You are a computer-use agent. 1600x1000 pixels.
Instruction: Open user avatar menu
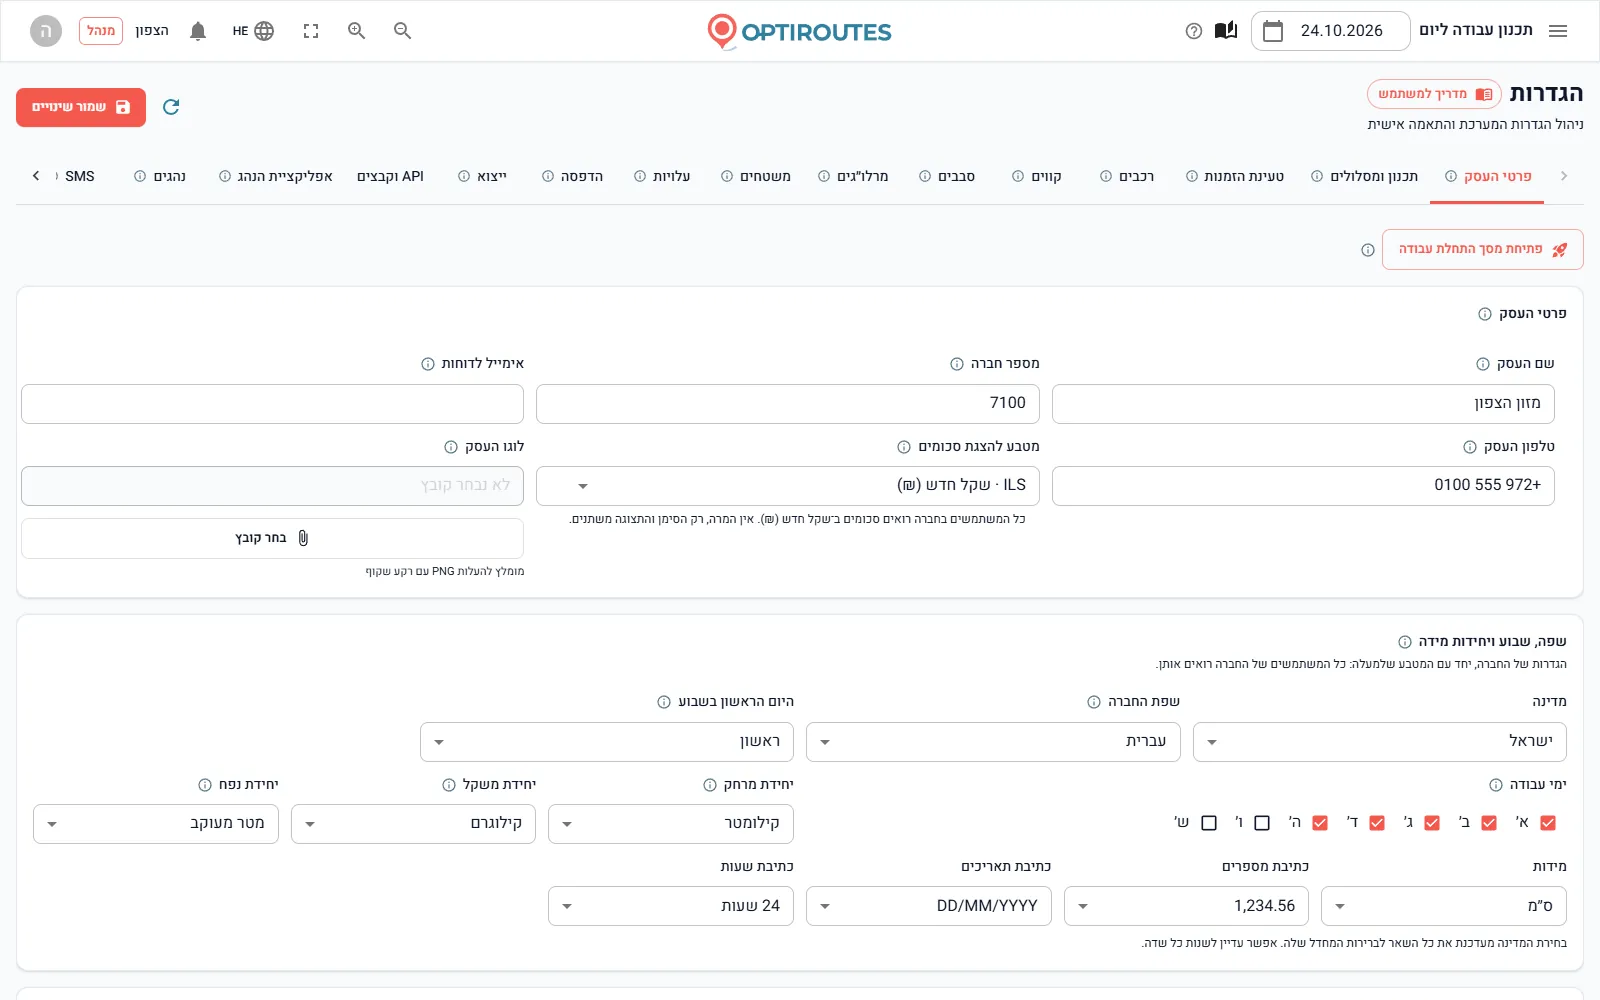45,31
